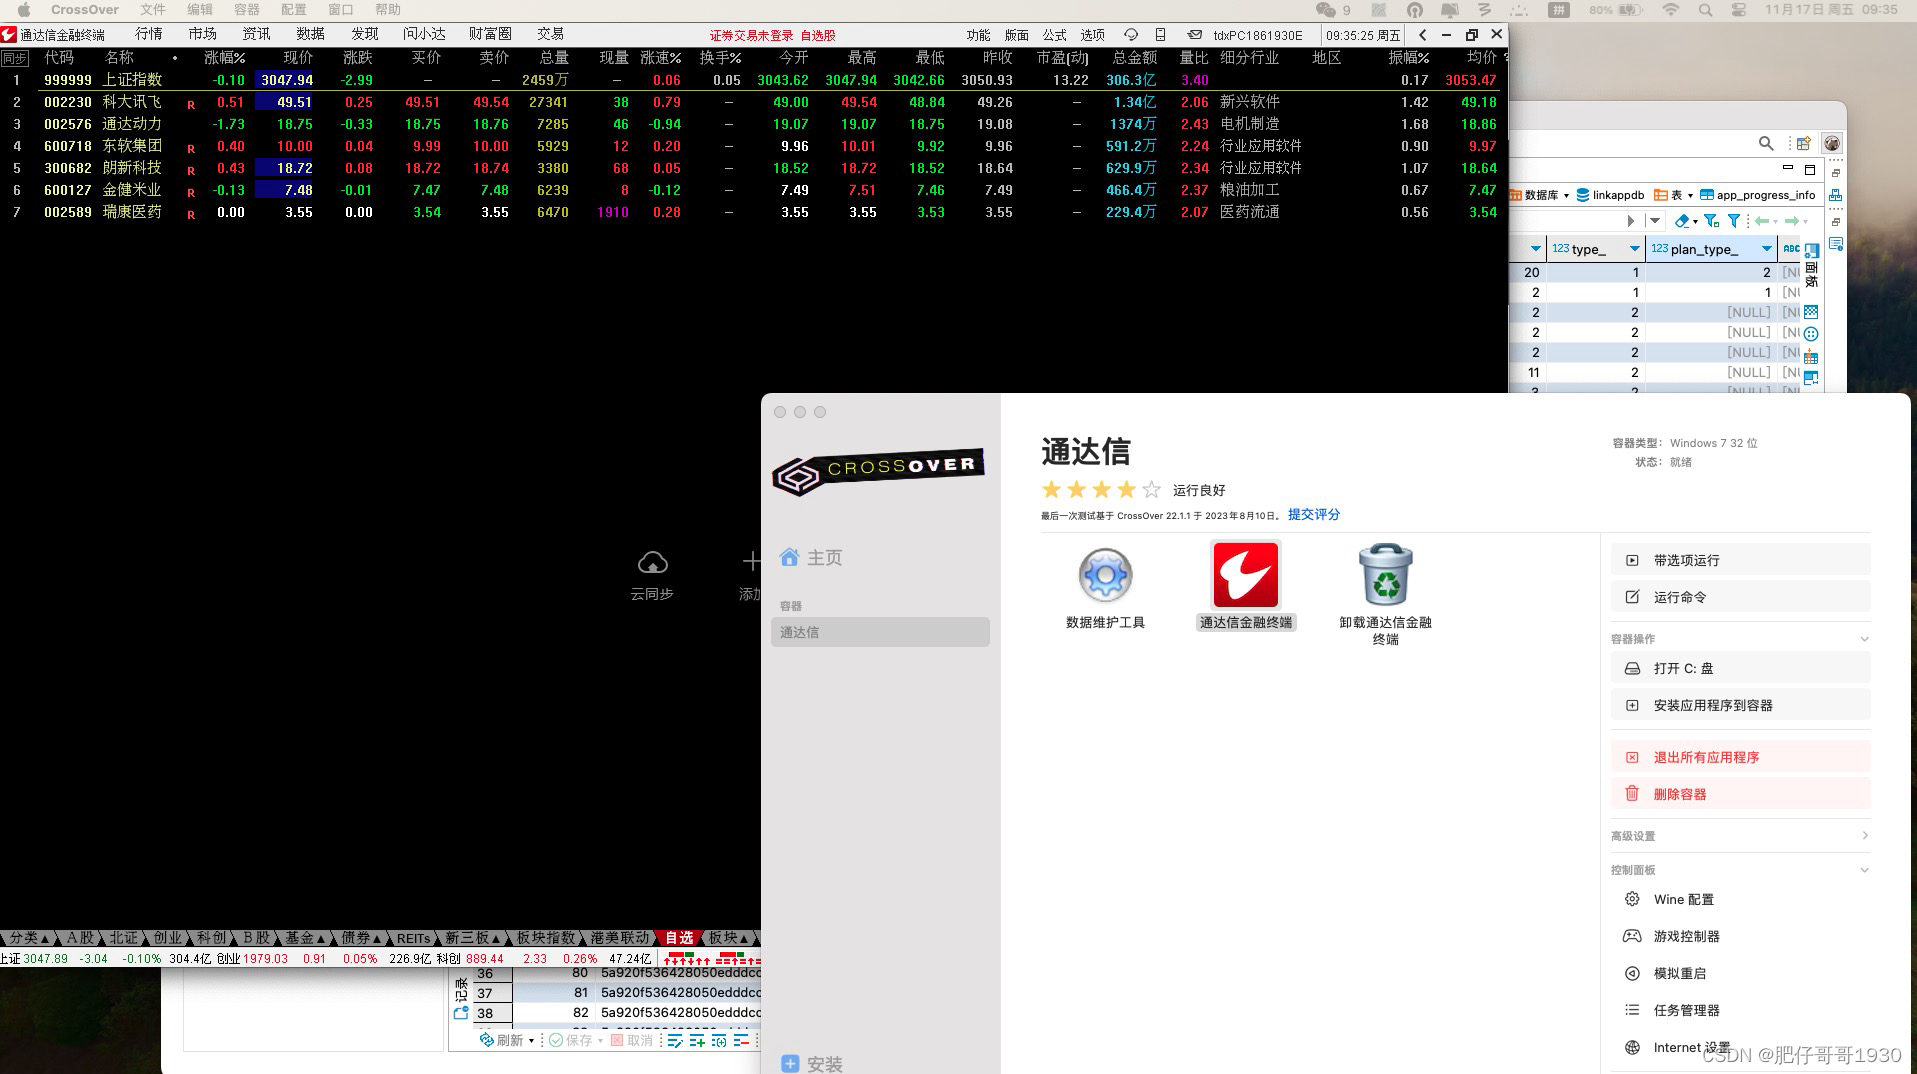Click the customer service headset icon in 通达信 toolbar

pos(1131,34)
